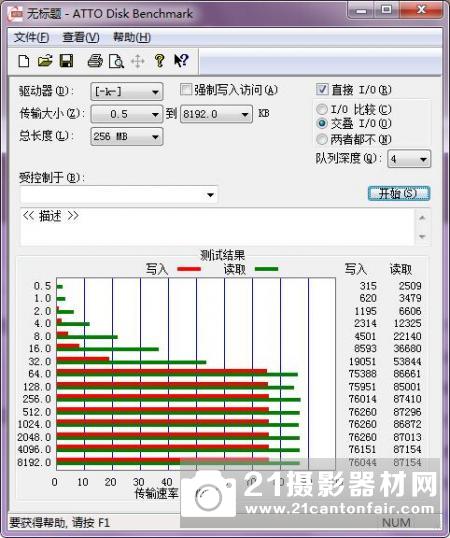
Task: Open the 查看(V) menu
Action: click(81, 37)
